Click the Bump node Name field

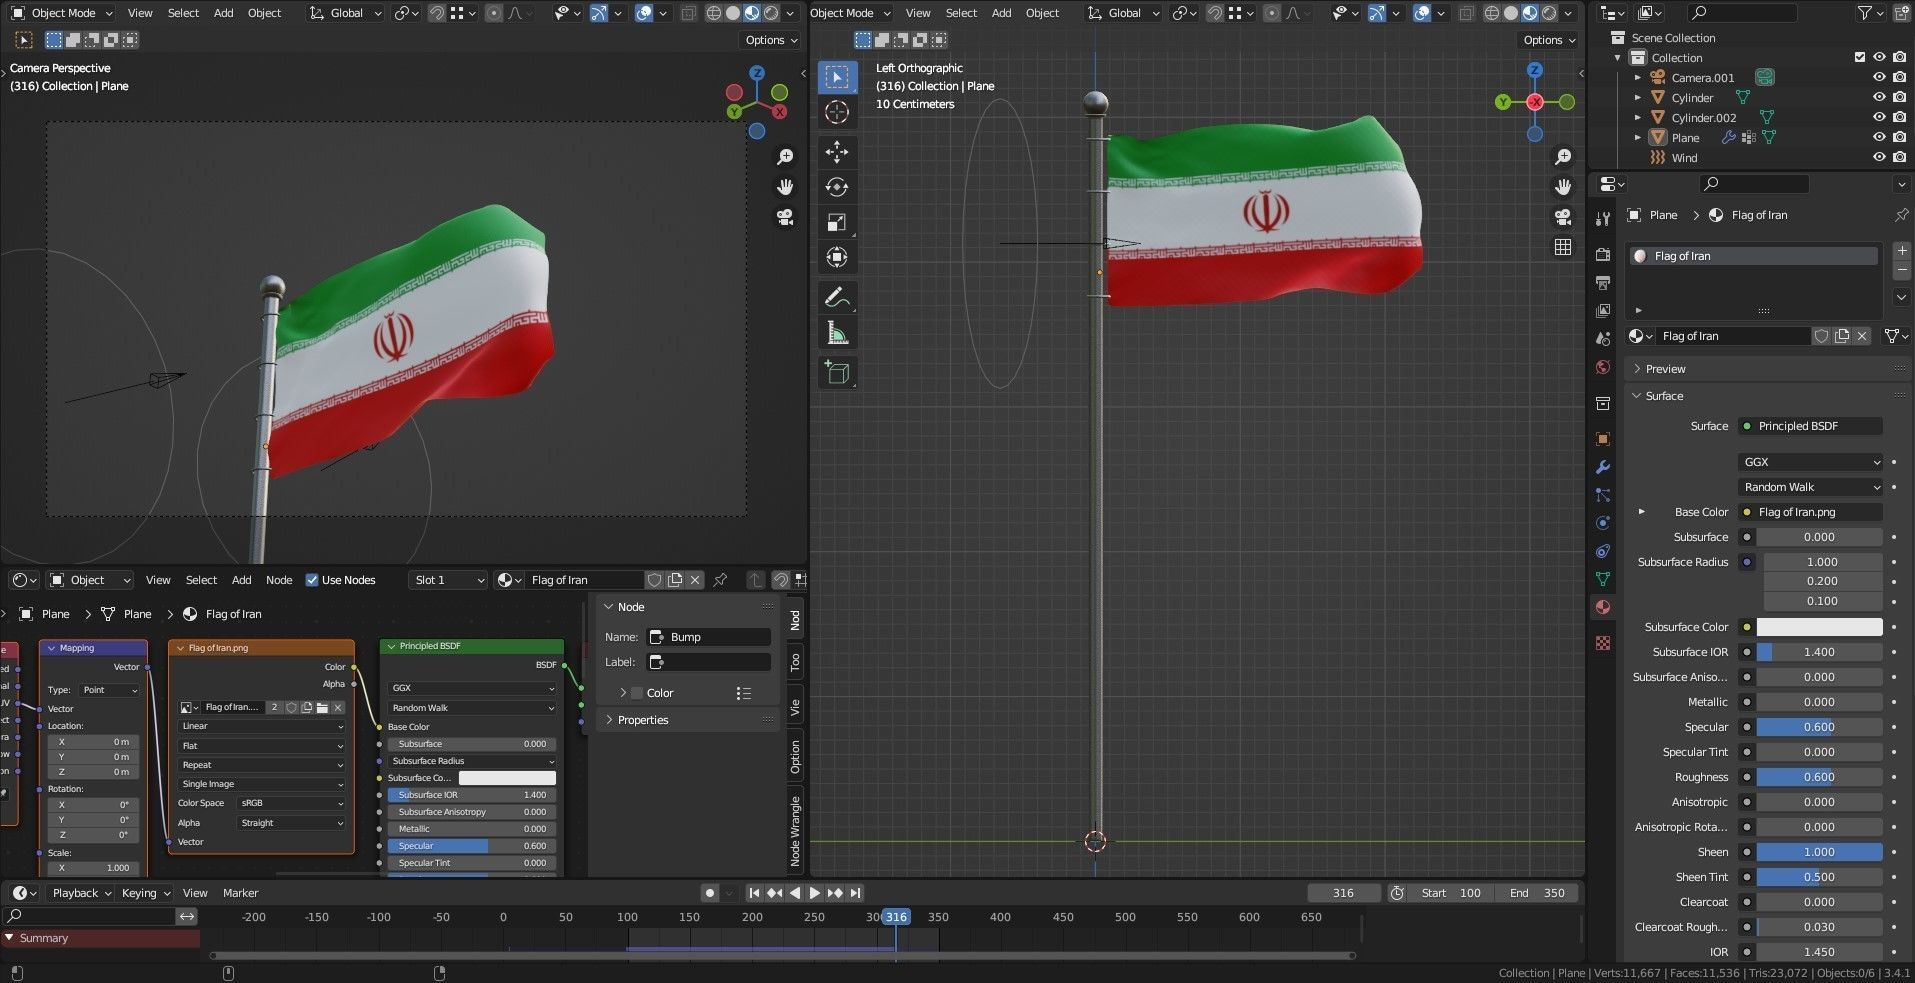709,637
